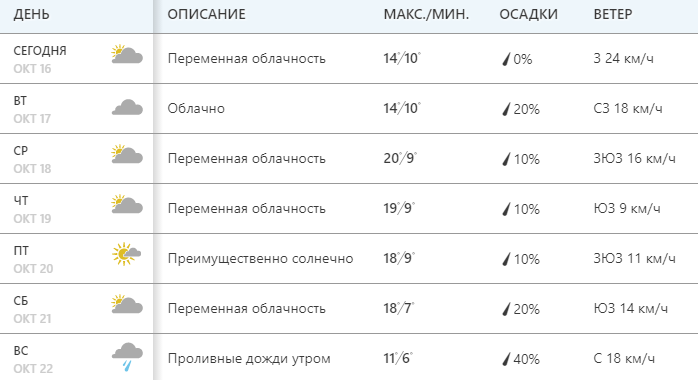Click the rain shower icon for ВС
The width and height of the screenshot is (698, 380).
127,357
